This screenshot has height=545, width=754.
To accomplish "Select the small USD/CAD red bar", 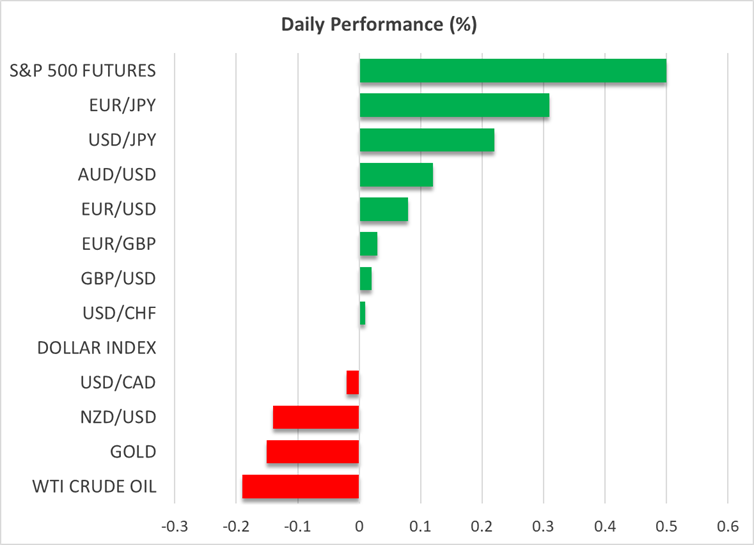I will pyautogui.click(x=353, y=382).
